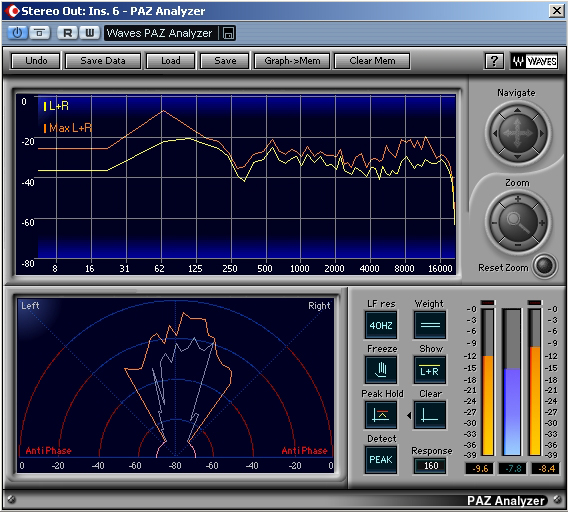
Task: Toggle the plugin bypass power button
Action: 17,33
